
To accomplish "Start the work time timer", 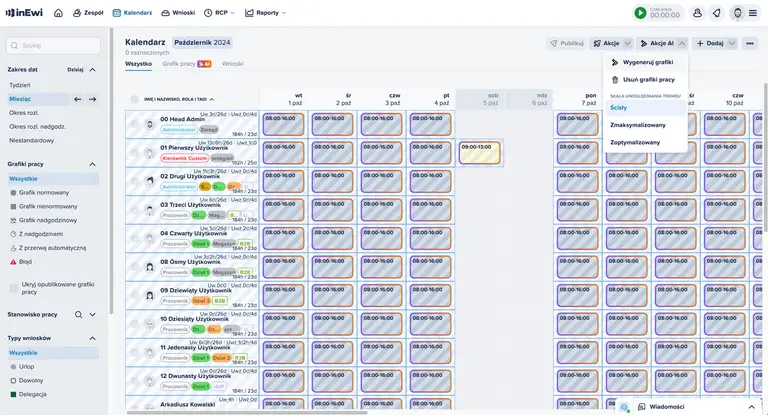I will pos(640,13).
